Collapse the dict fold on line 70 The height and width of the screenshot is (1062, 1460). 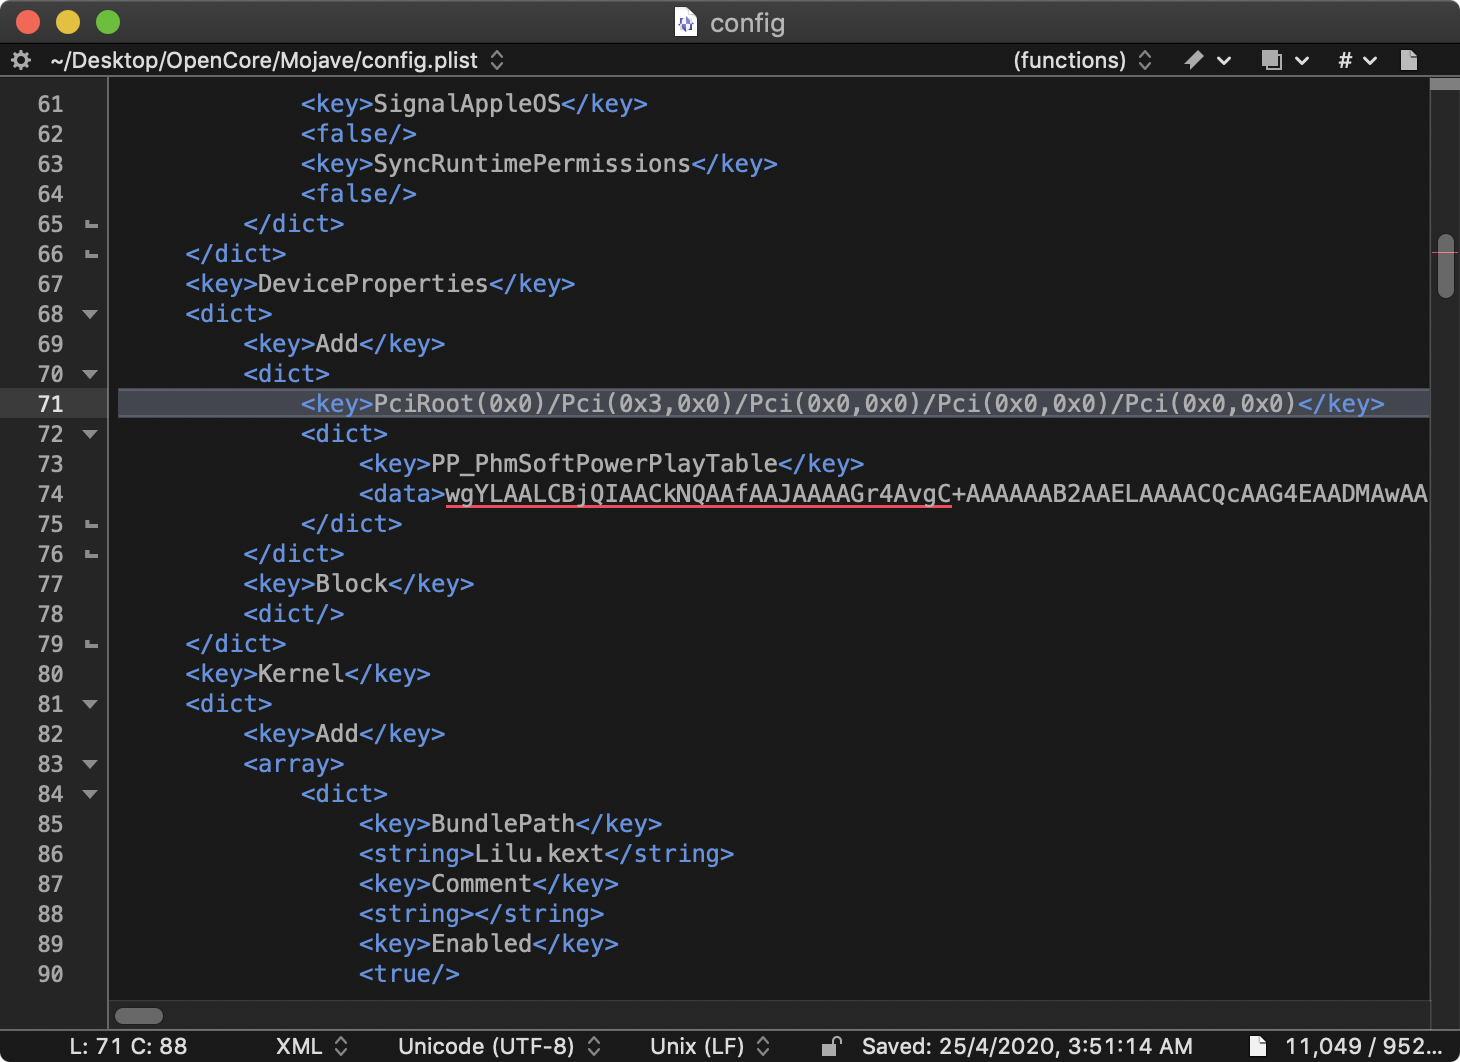pos(90,374)
